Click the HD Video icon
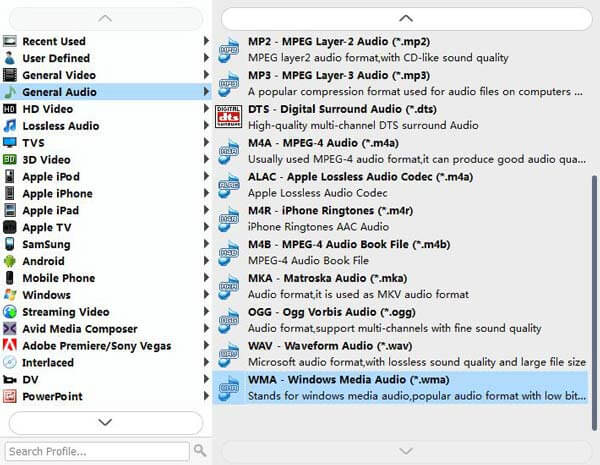This screenshot has height=465, width=600. click(x=10, y=109)
